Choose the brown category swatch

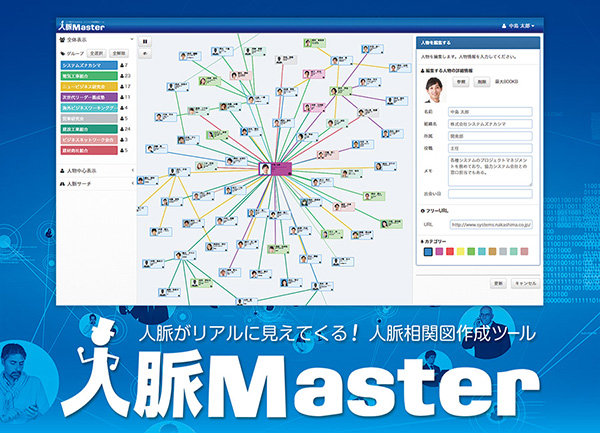tap(492, 251)
